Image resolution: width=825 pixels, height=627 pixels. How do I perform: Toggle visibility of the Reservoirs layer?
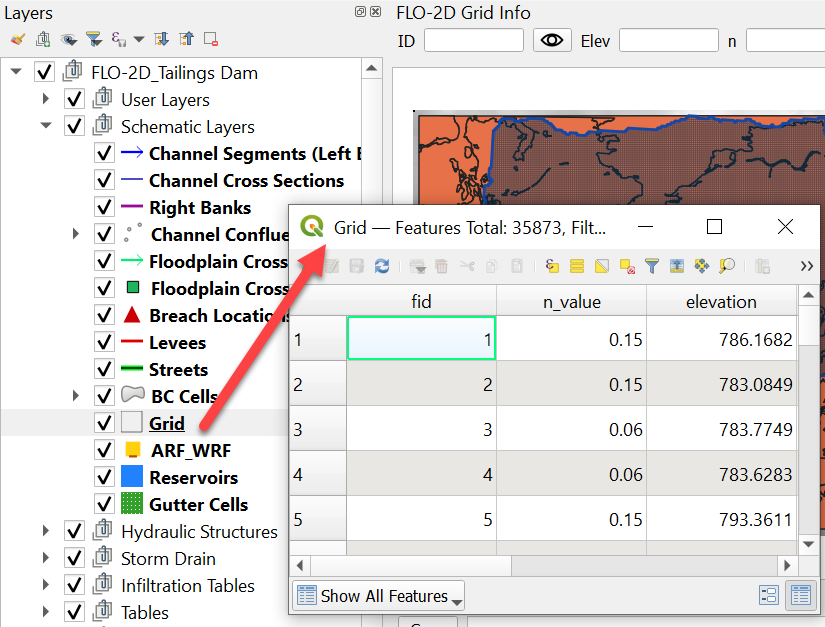click(x=104, y=478)
